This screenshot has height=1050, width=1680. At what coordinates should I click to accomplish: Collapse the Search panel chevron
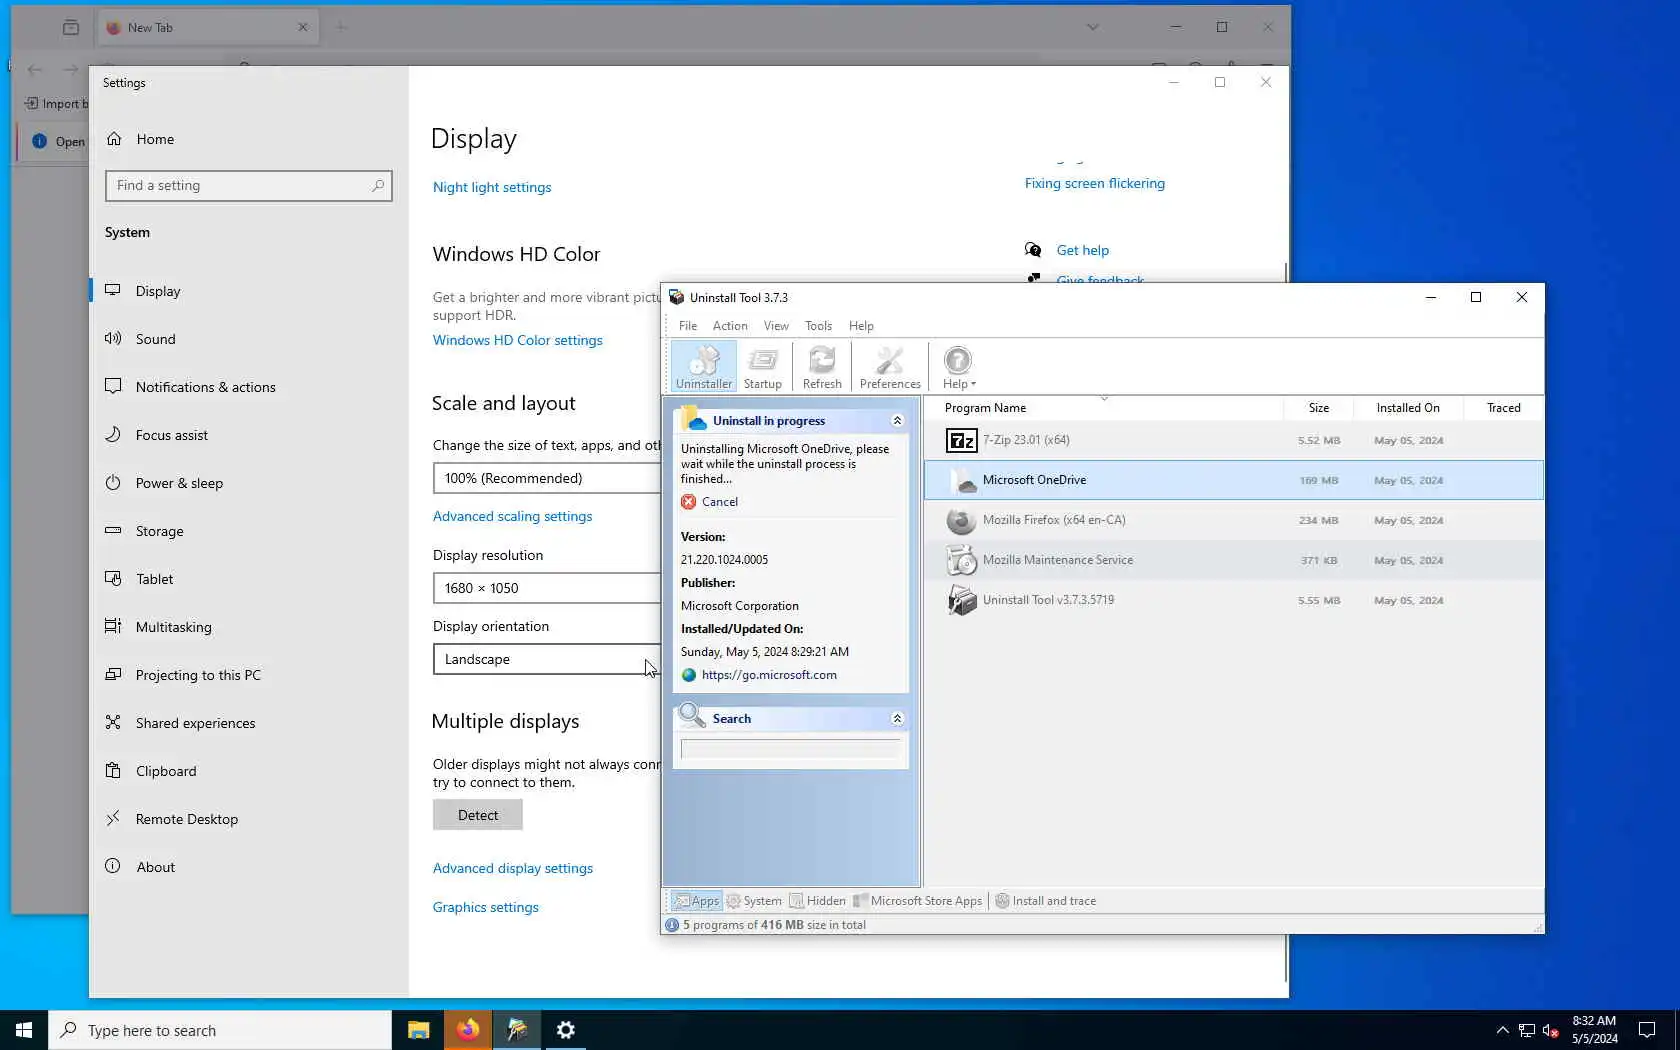point(897,719)
